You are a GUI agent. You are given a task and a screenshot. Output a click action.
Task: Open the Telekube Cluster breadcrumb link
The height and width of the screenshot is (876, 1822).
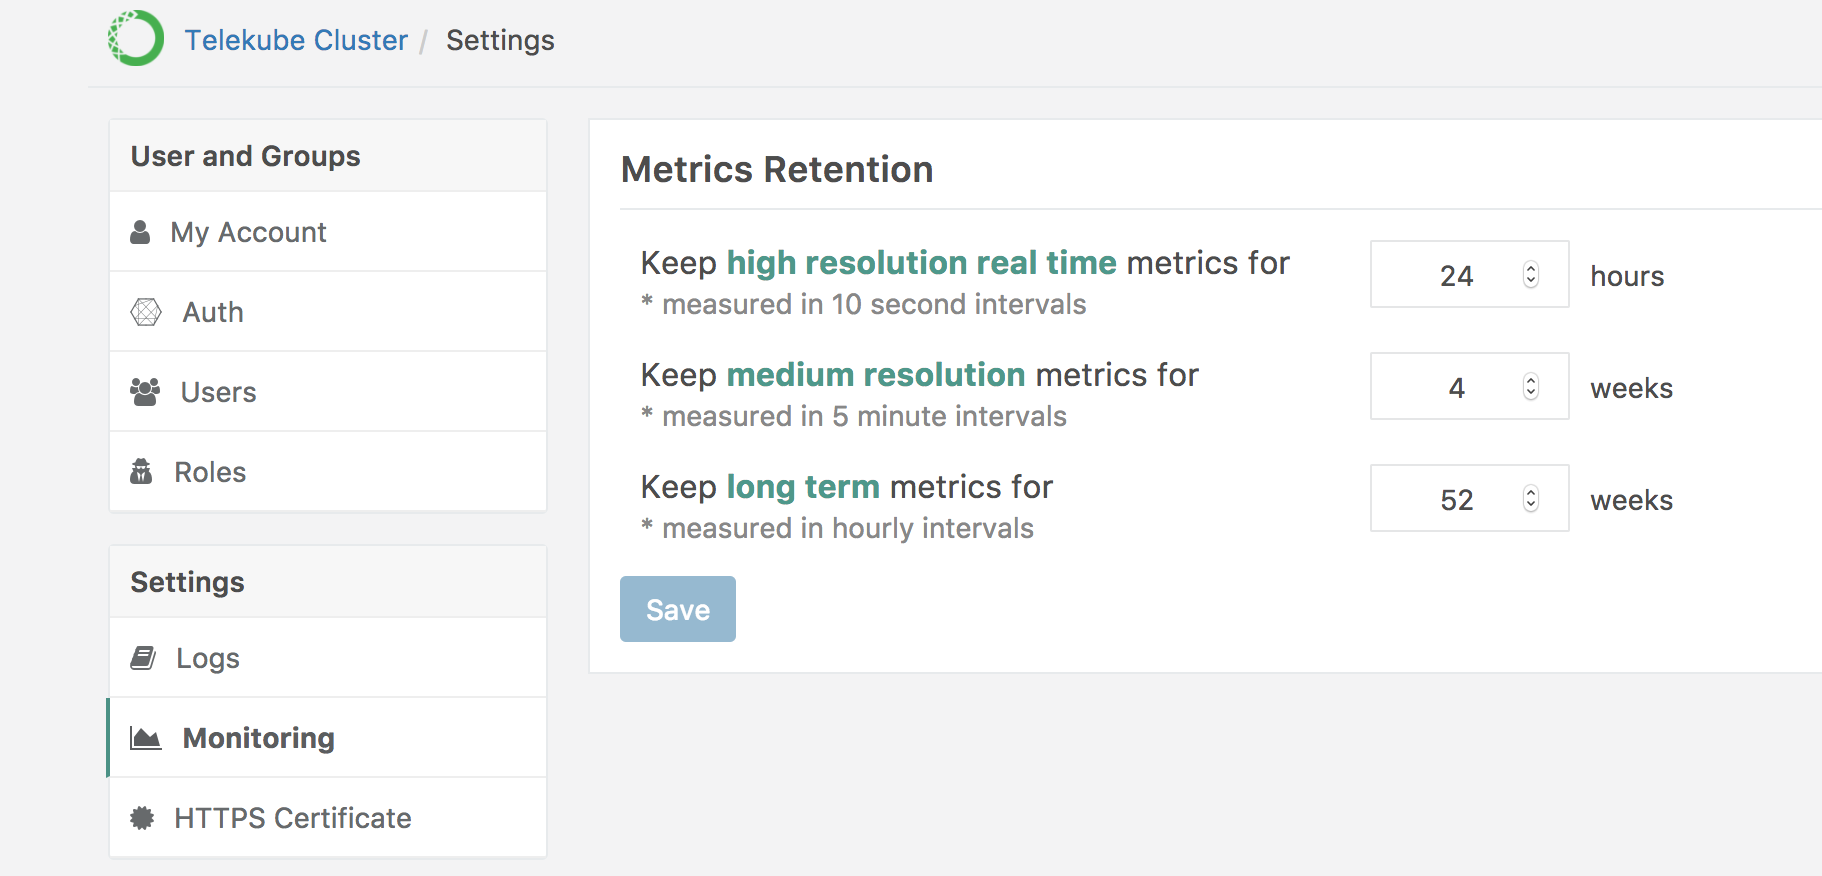(x=296, y=40)
